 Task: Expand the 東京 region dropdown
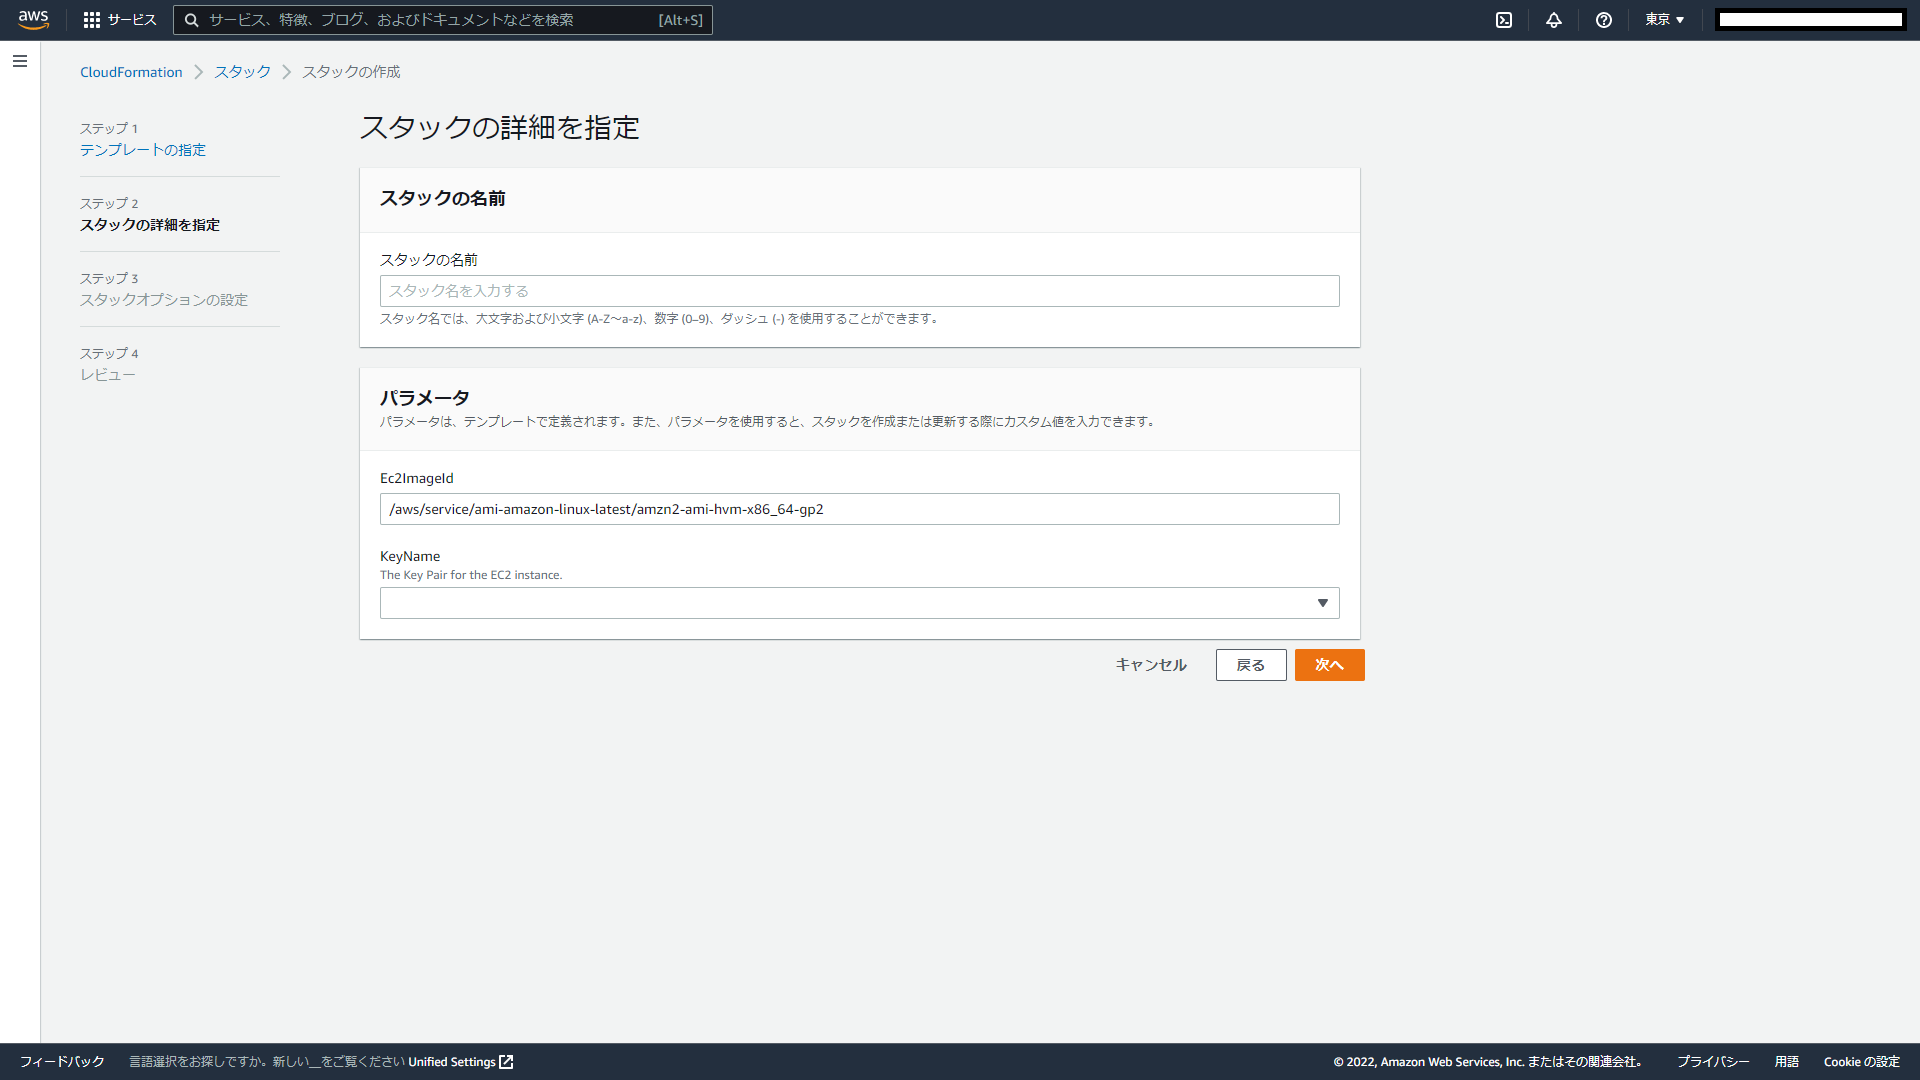[x=1665, y=20]
